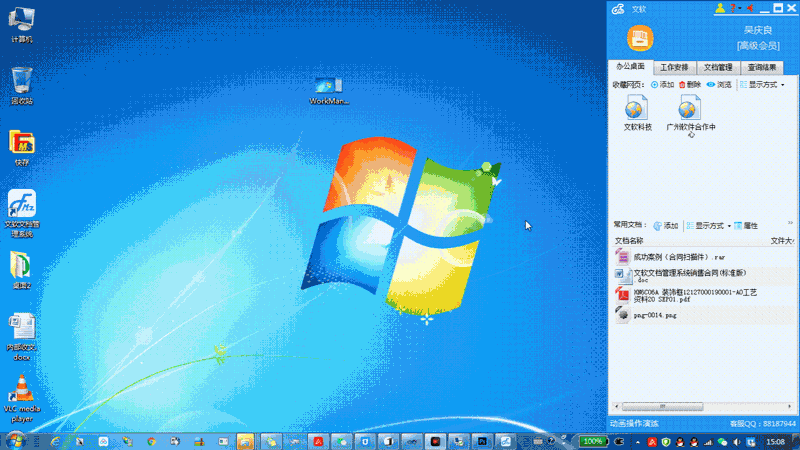Select the 快存 FMS desktop shortcut
Viewport: 800px width, 450px height.
tap(21, 148)
